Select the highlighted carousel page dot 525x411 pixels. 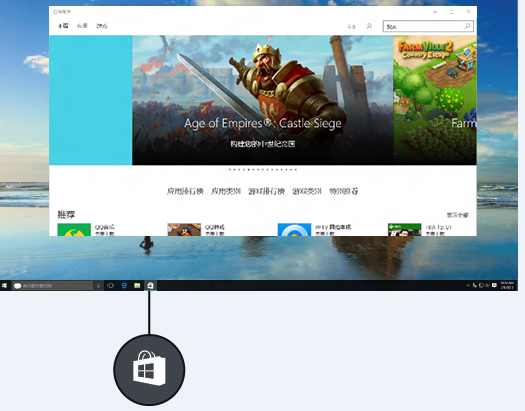coord(248,169)
